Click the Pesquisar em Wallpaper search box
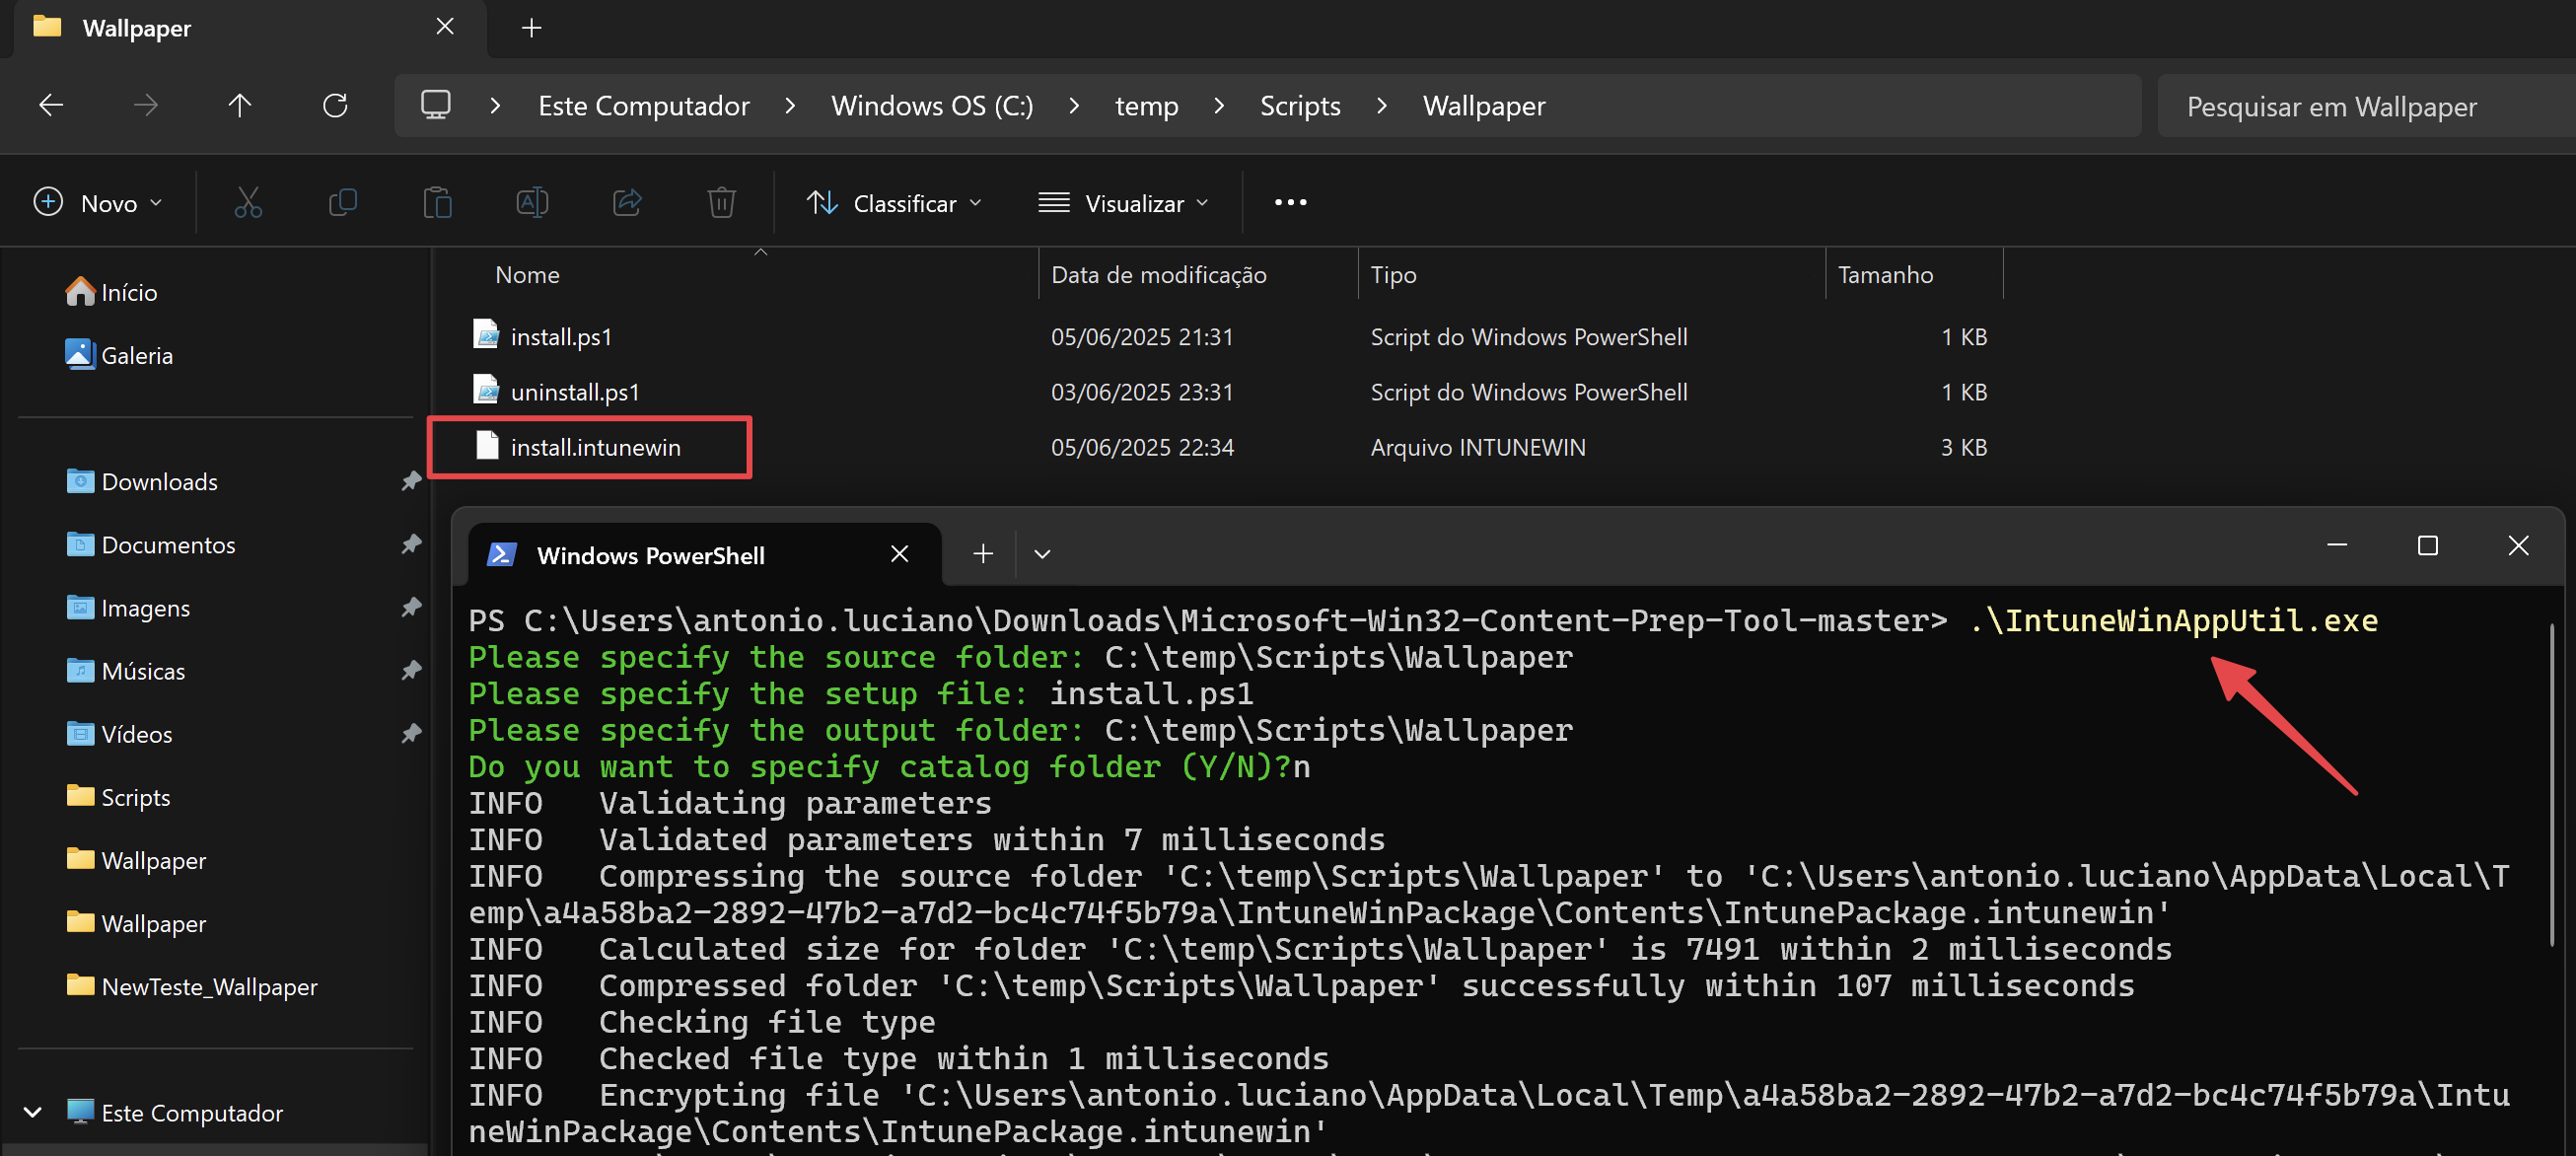 (2366, 105)
